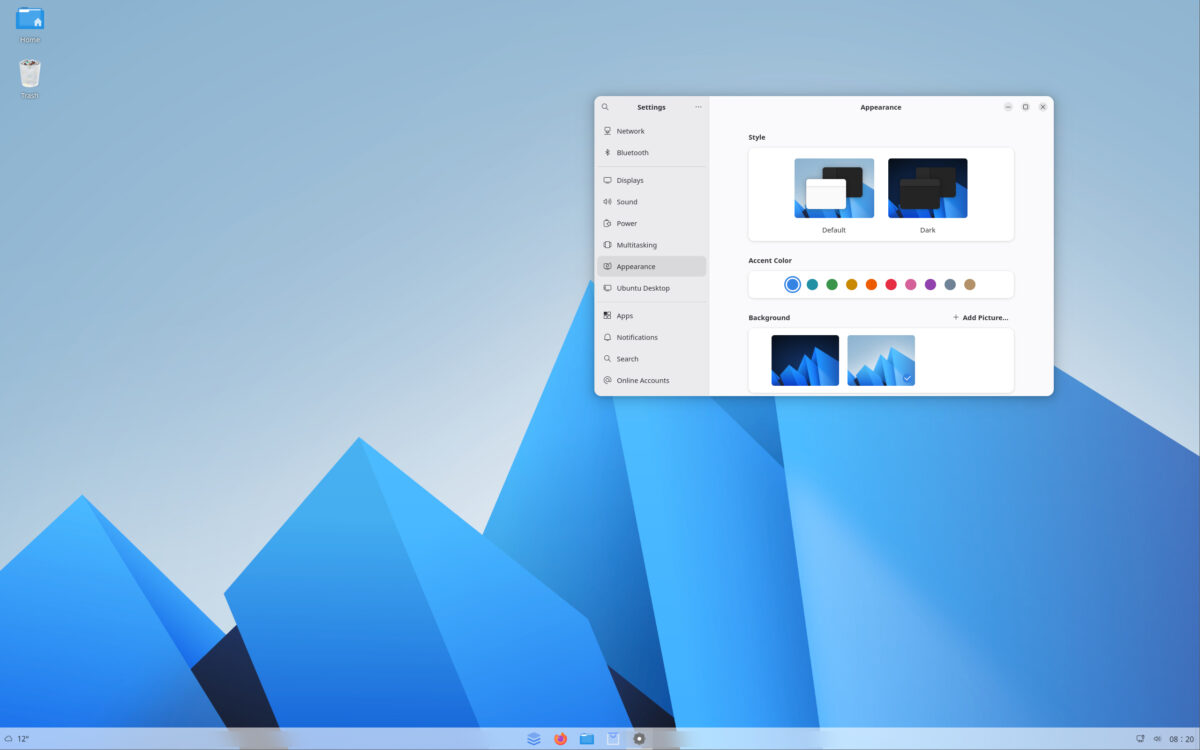Open the Displays settings section
The height and width of the screenshot is (750, 1200).
tap(630, 180)
